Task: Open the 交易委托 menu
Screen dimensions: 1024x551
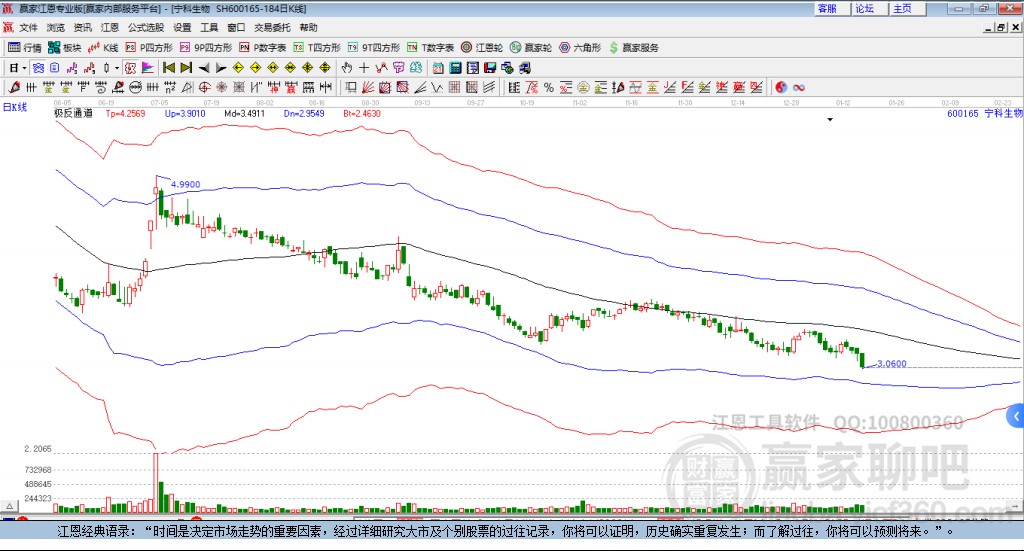Action: click(272, 27)
